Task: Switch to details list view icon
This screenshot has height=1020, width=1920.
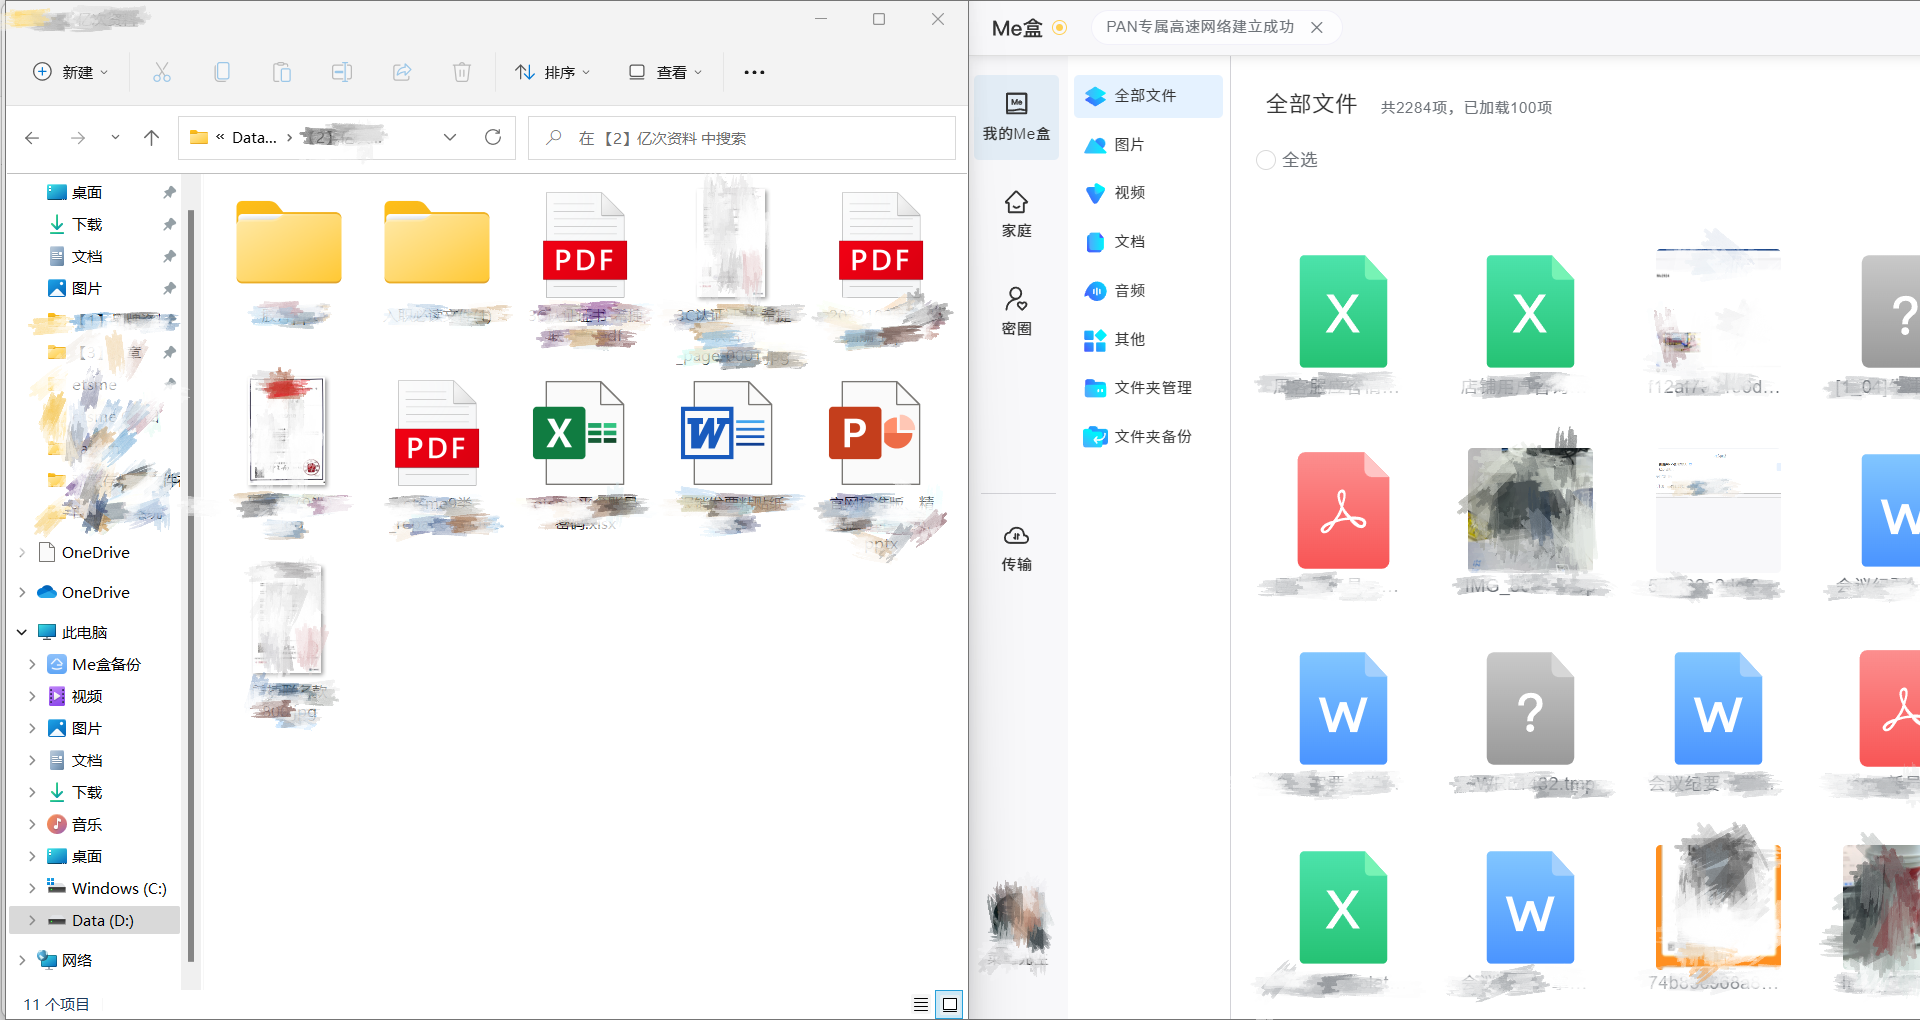Action: click(x=921, y=1004)
